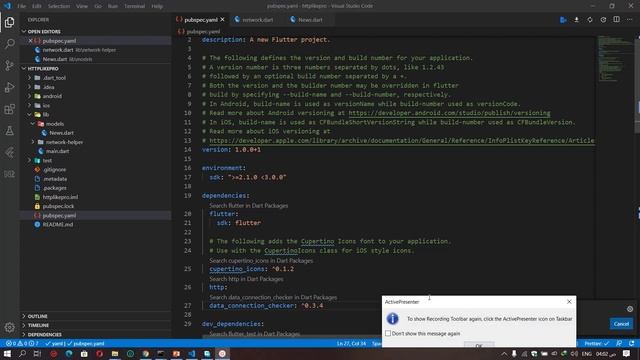Open the Manage gear in activity bar
This screenshot has width=640, height=360.
[x=9, y=327]
